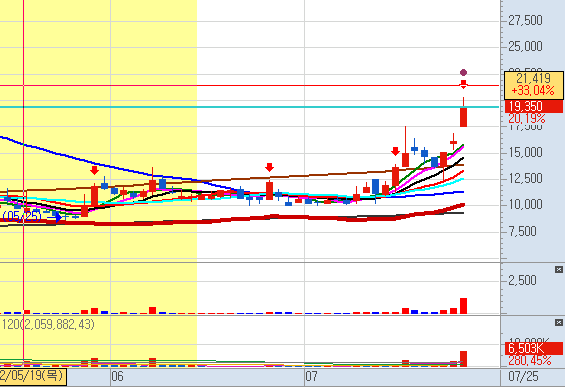Click the 7,500 price axis label

pyautogui.click(x=522, y=231)
